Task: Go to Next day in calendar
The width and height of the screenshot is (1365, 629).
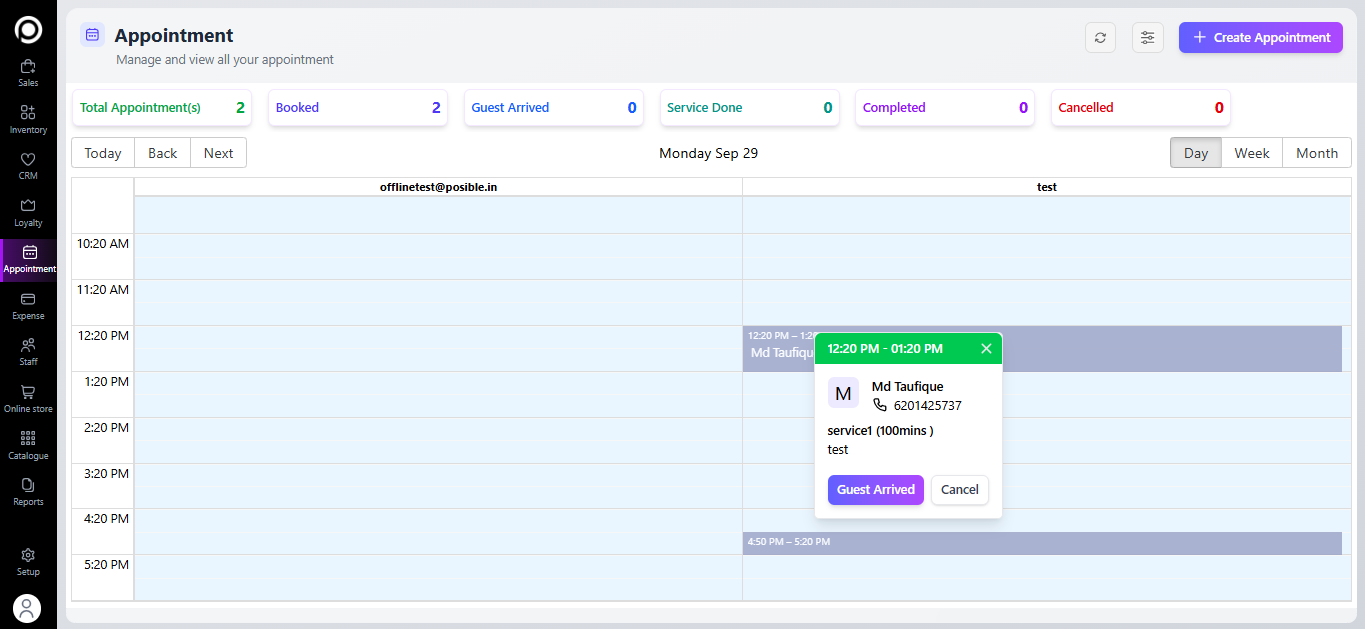Action: coord(218,153)
